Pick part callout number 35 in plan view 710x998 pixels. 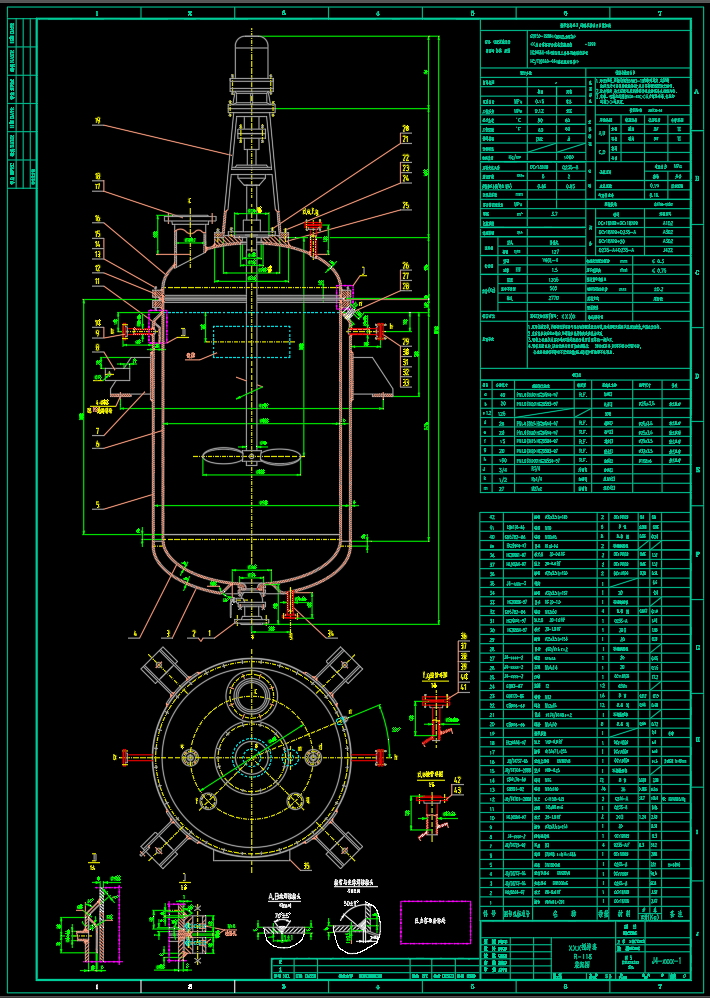click(306, 864)
